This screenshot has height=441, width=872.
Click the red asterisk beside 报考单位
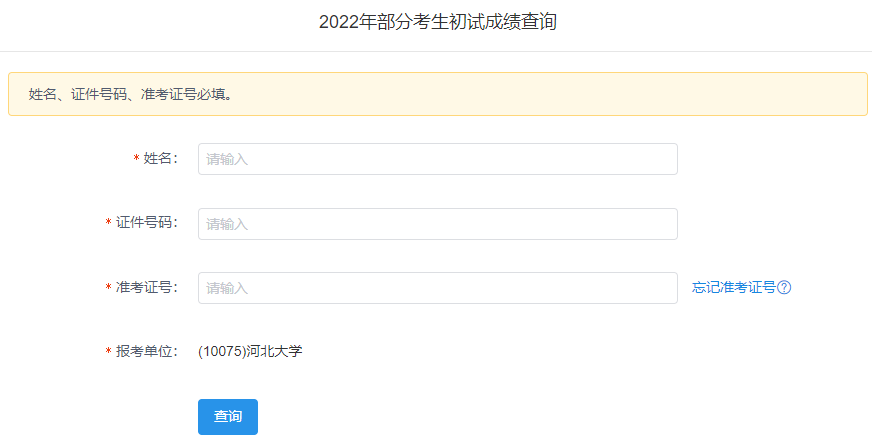pos(108,352)
